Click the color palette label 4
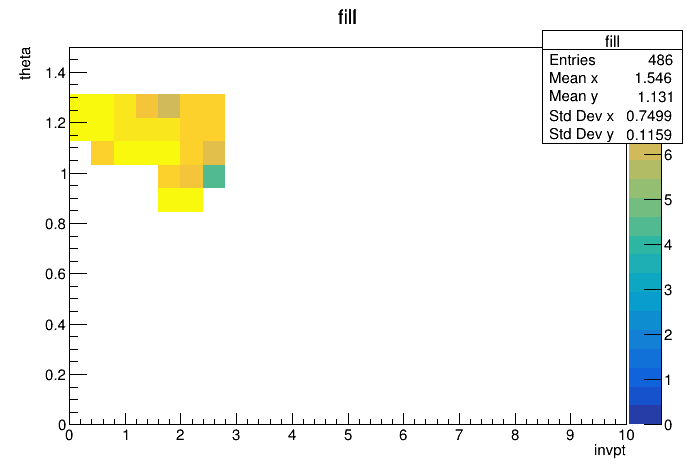The width and height of the screenshot is (696, 472). tap(668, 245)
